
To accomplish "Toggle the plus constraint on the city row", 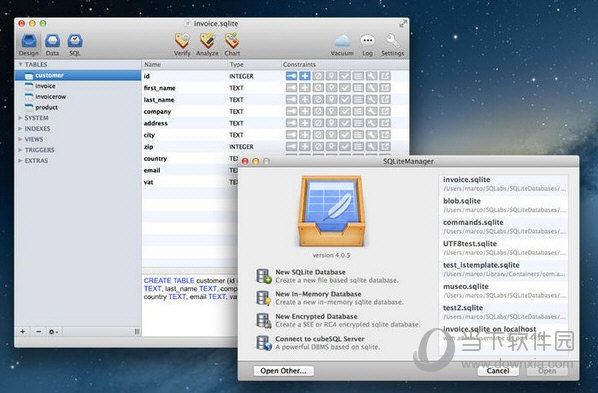I will pyautogui.click(x=305, y=135).
